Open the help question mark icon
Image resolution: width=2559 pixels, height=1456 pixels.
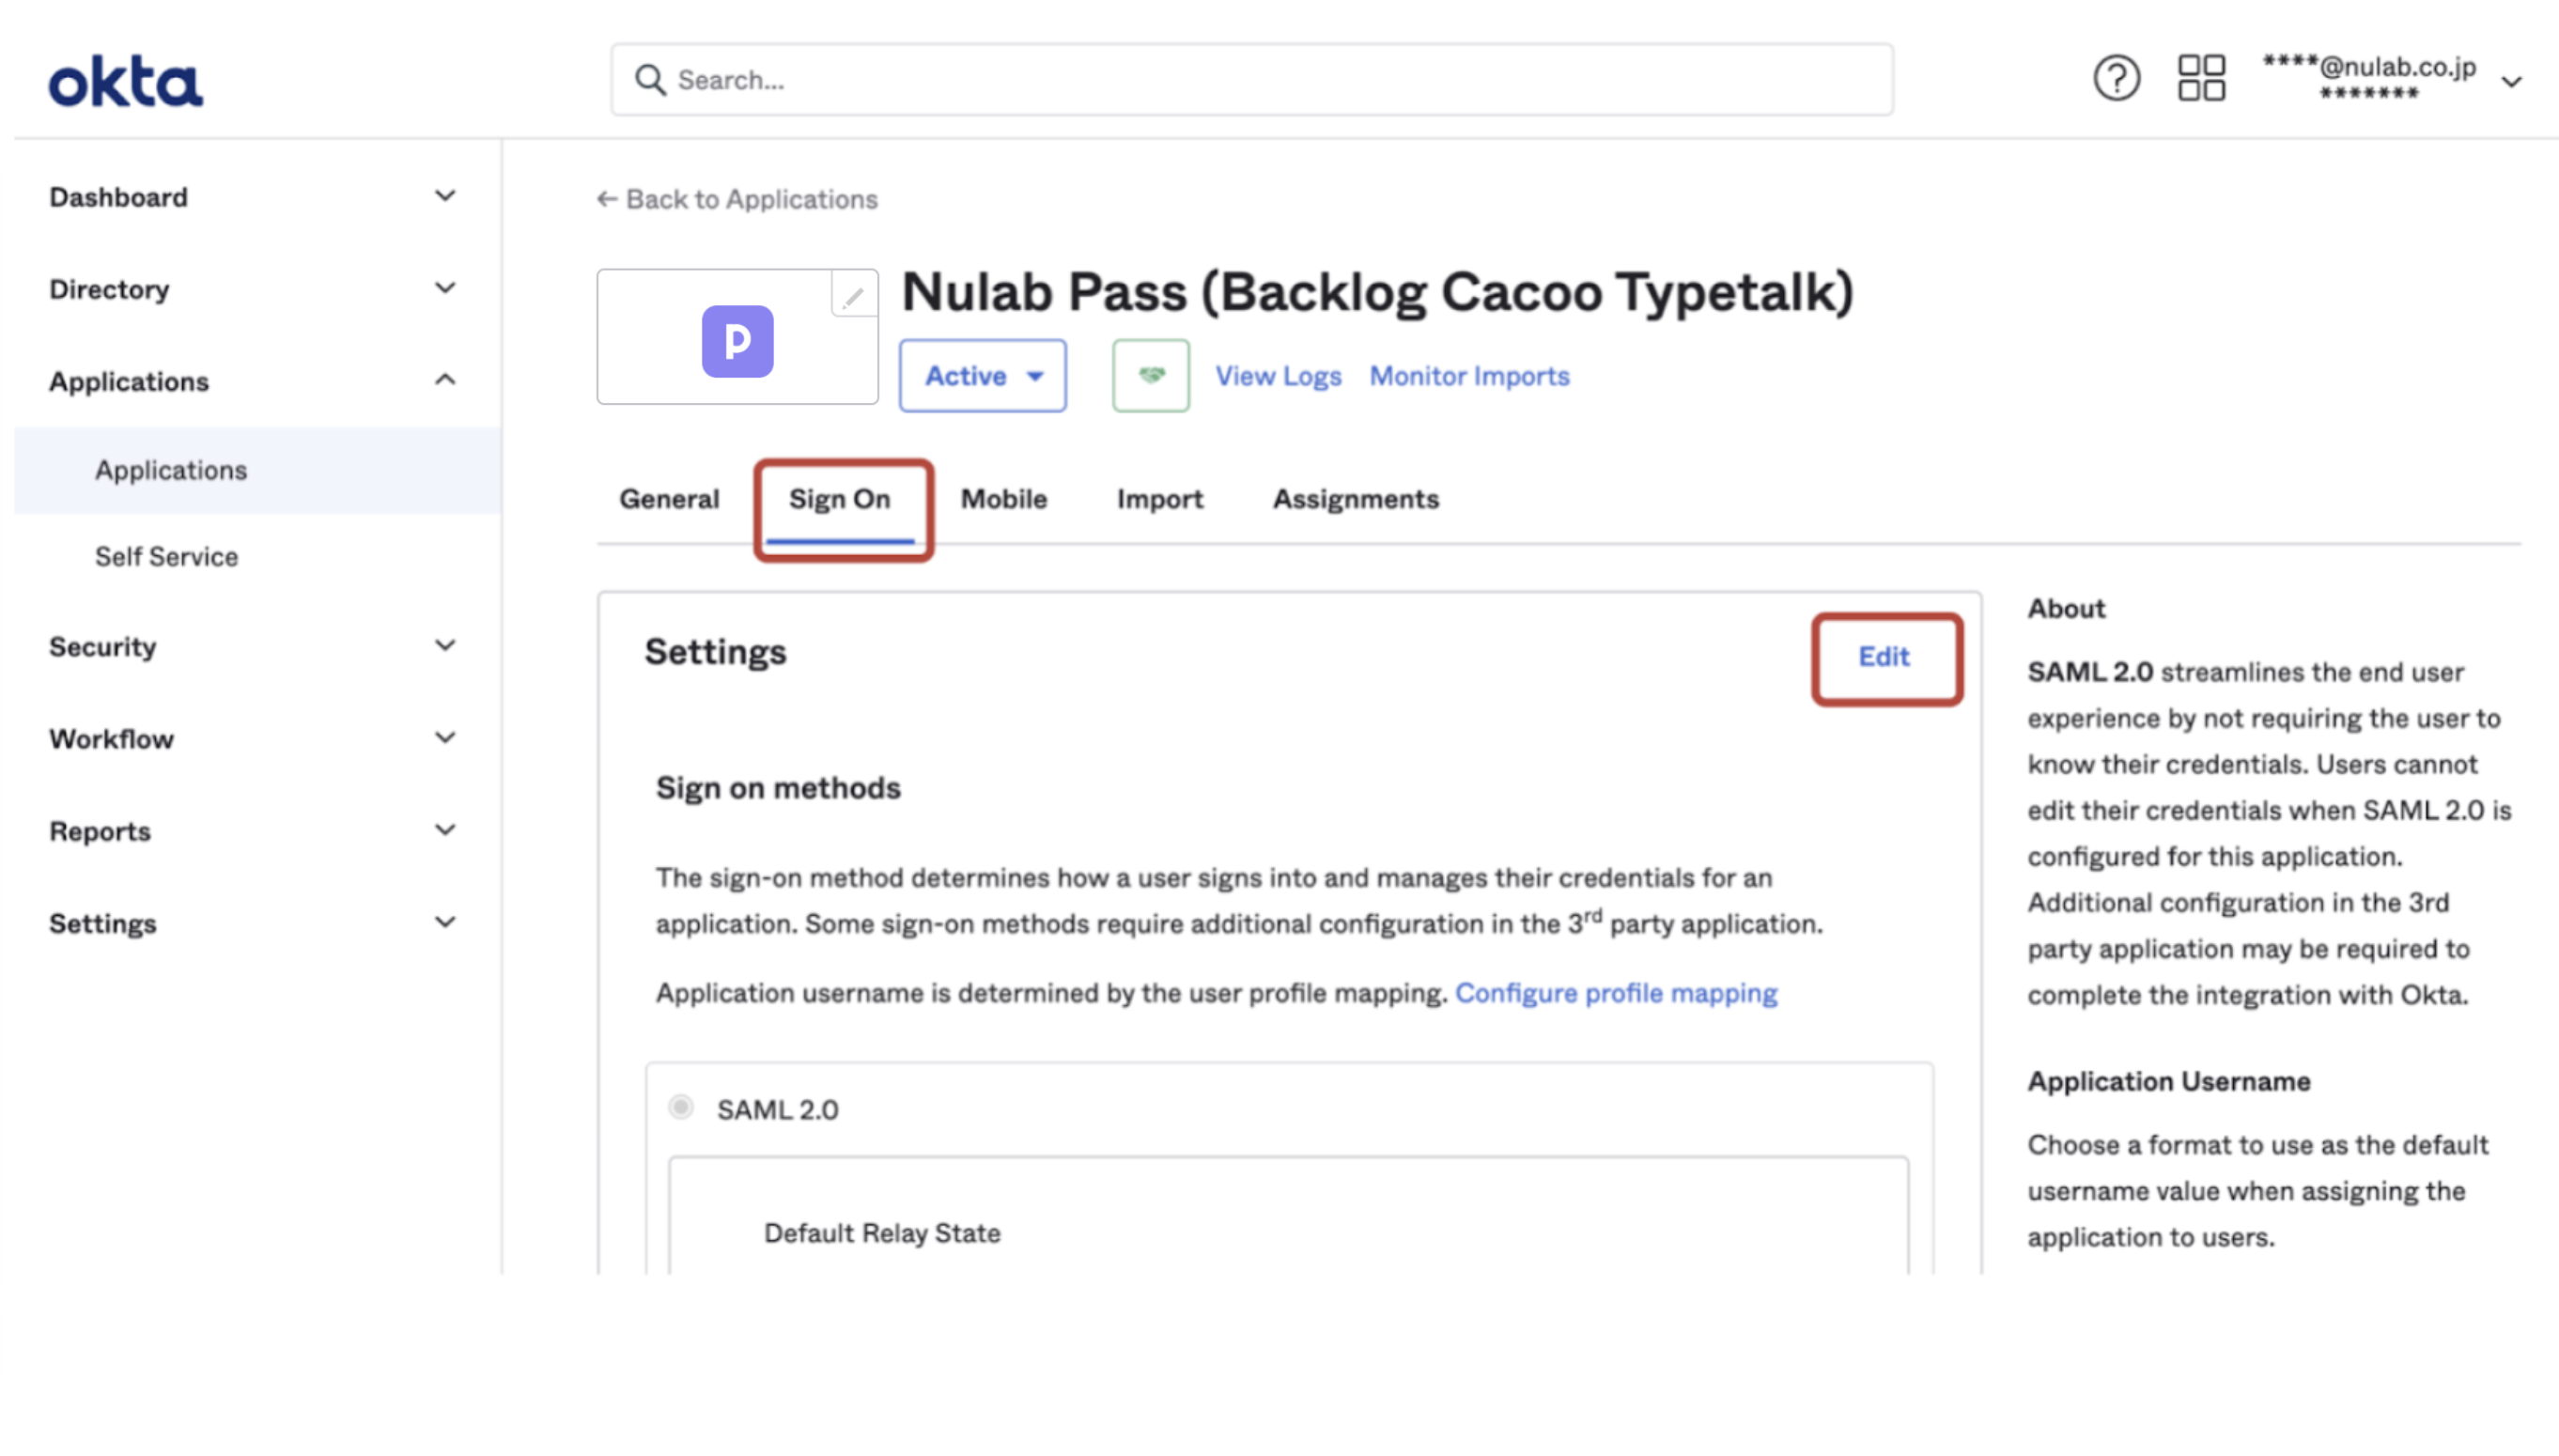pyautogui.click(x=2115, y=78)
